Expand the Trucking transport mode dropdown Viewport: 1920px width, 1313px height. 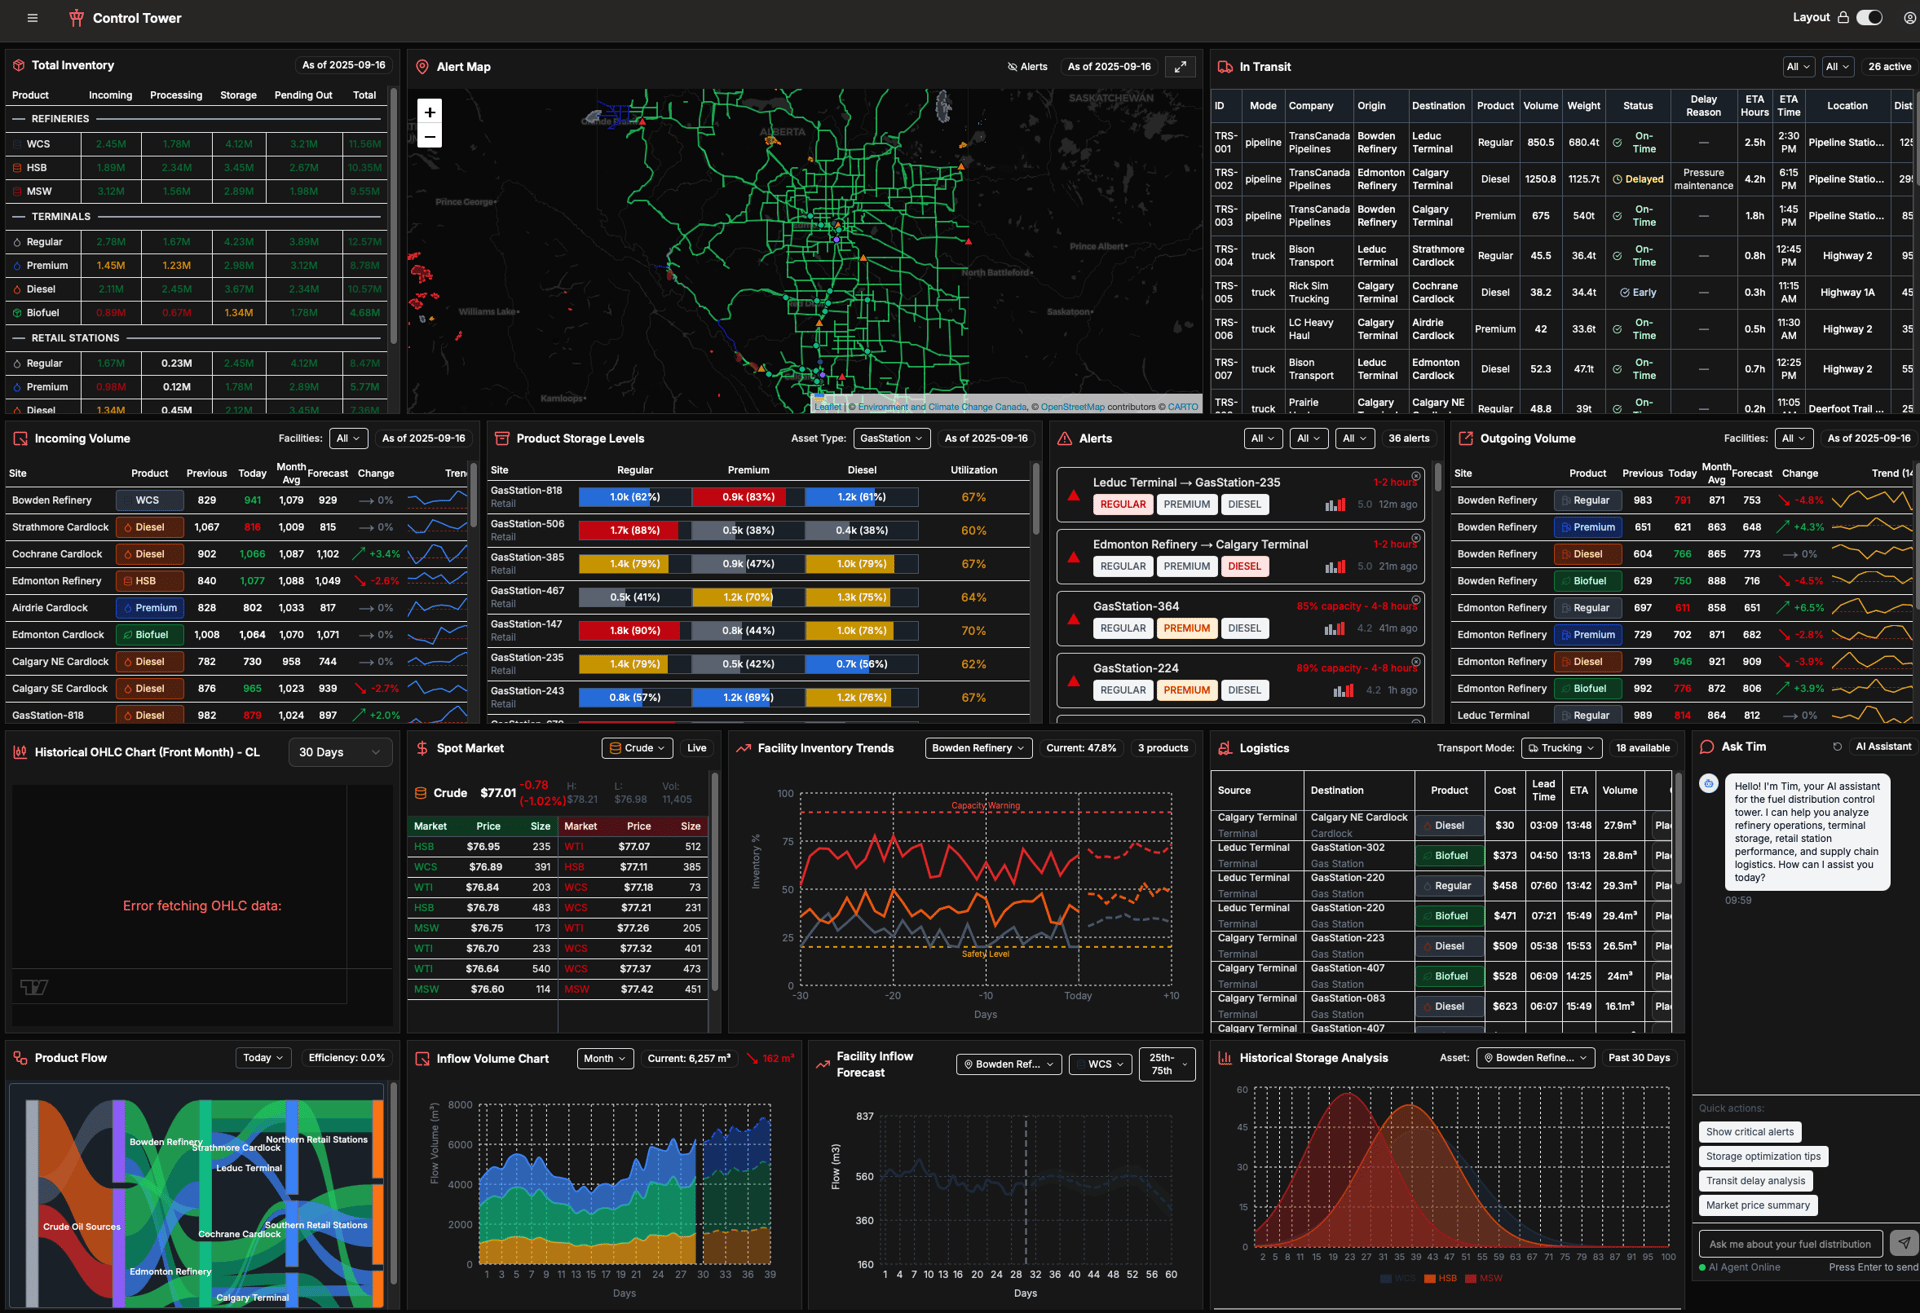(x=1561, y=748)
